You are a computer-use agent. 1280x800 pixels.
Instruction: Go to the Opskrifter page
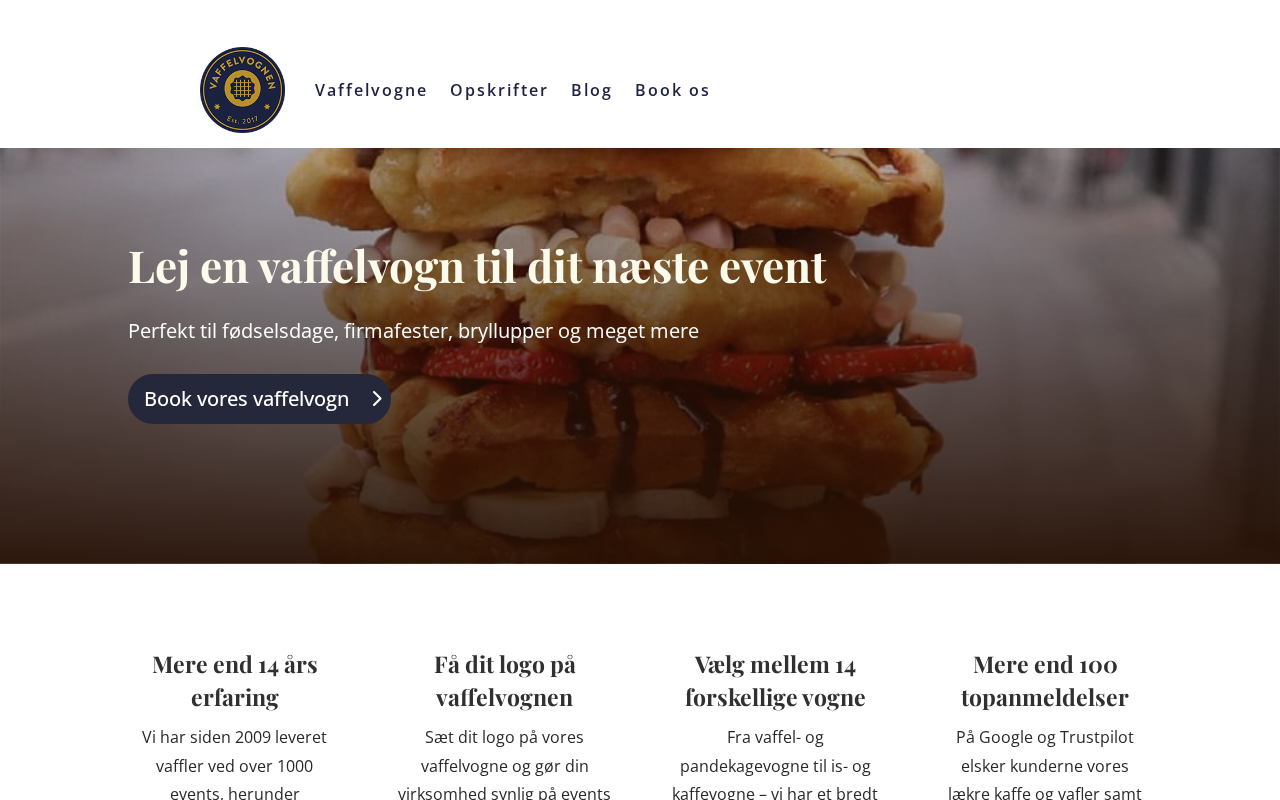point(499,90)
